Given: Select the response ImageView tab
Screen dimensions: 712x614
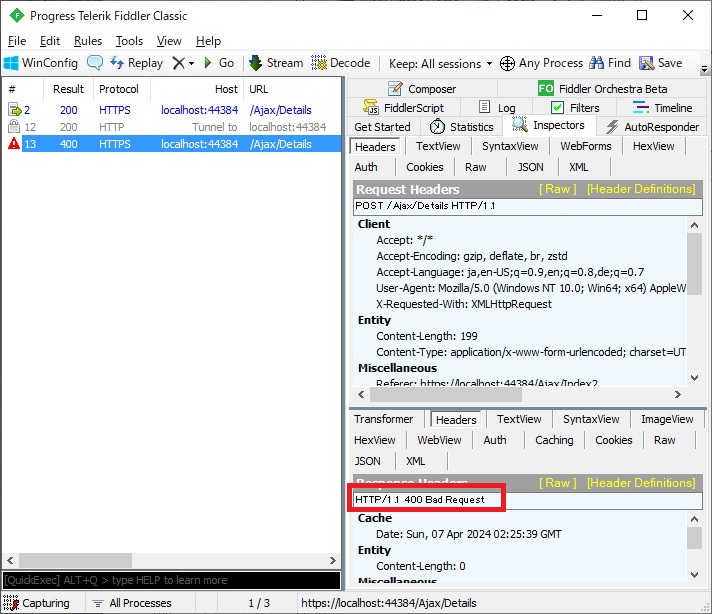Looking at the screenshot, I should pyautogui.click(x=667, y=419).
